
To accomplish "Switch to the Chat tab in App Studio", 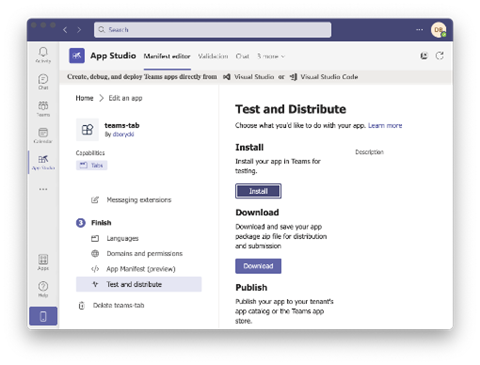I will coord(242,56).
